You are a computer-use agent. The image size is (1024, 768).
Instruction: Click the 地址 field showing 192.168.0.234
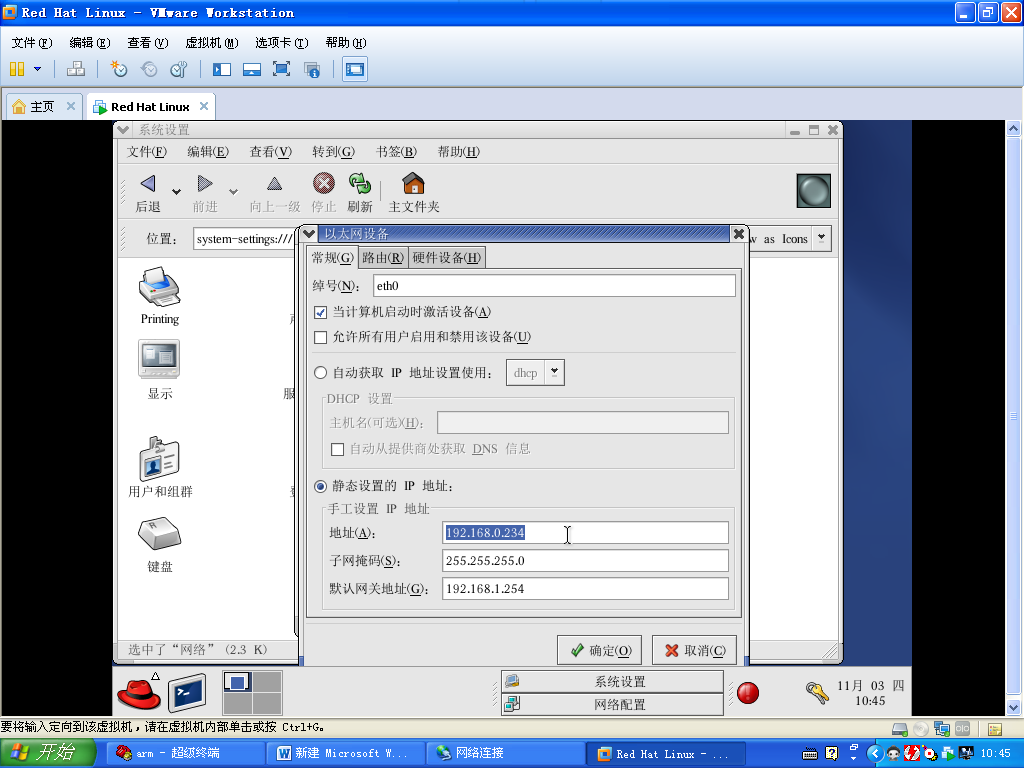pyautogui.click(x=585, y=532)
